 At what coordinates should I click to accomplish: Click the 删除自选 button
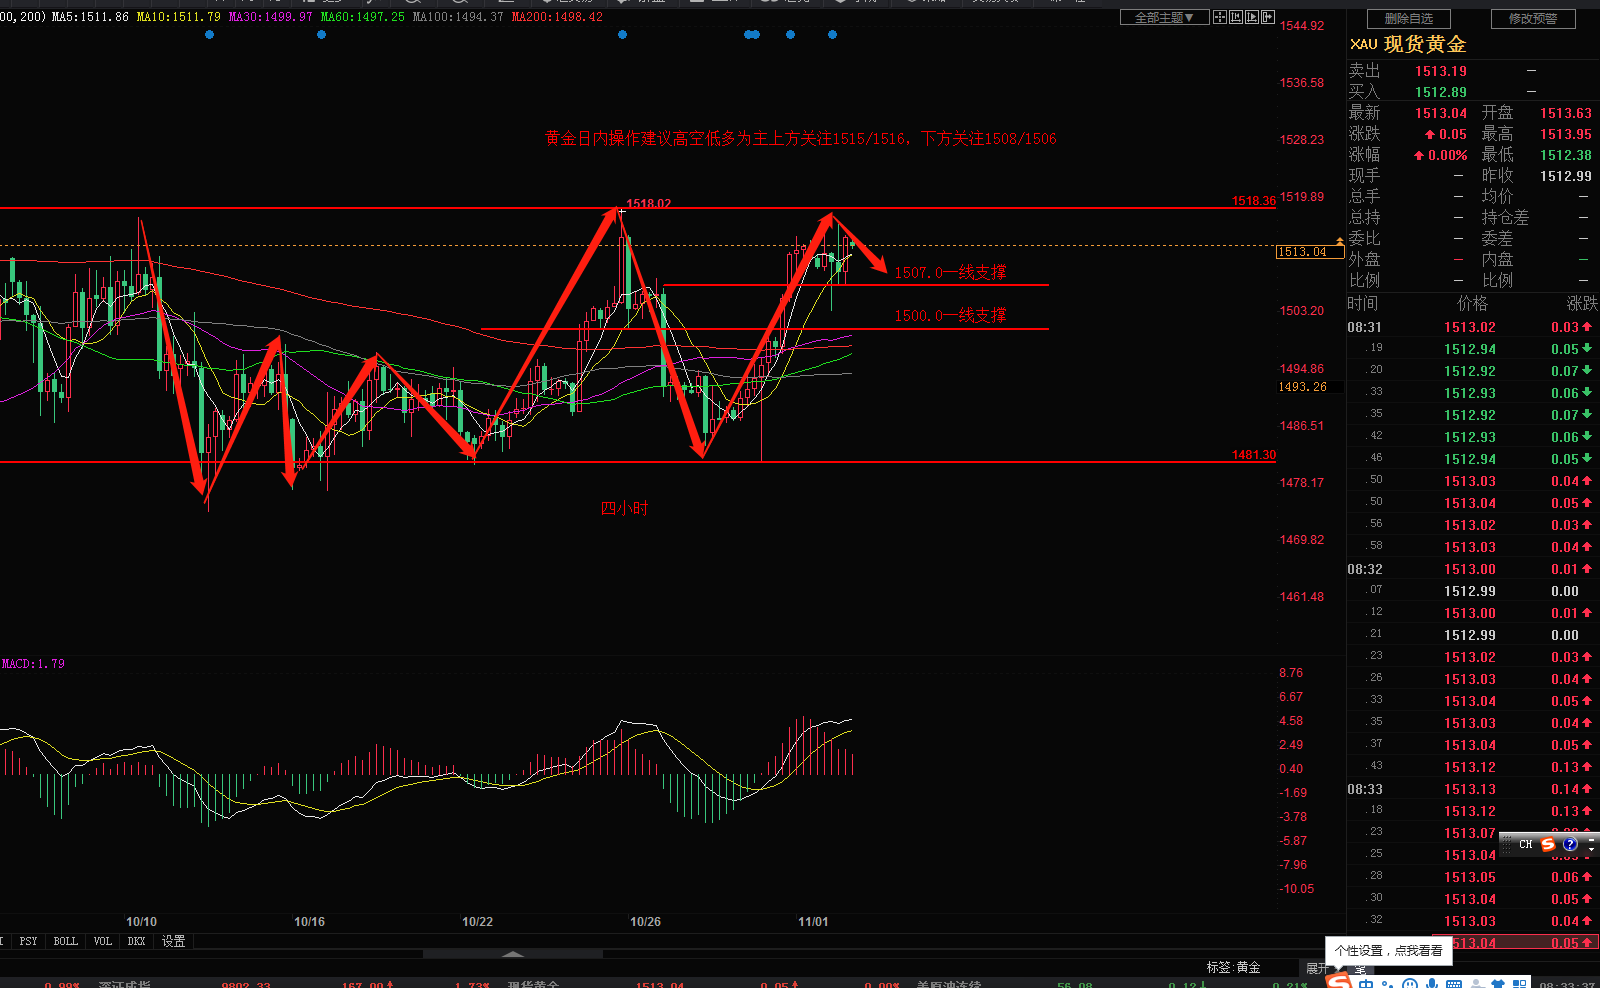(x=1409, y=19)
